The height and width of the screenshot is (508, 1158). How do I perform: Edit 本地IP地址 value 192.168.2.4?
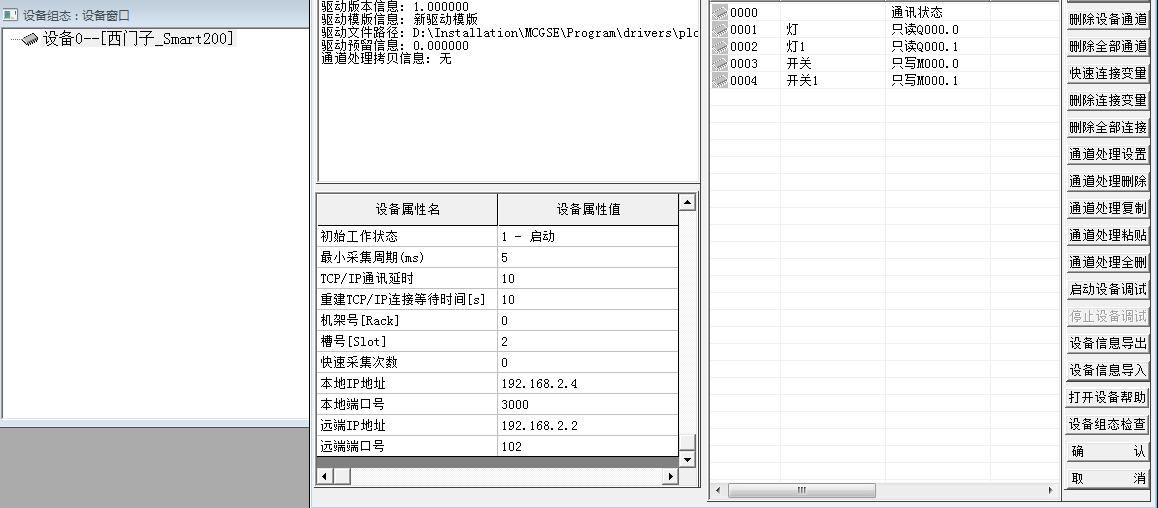[588, 383]
